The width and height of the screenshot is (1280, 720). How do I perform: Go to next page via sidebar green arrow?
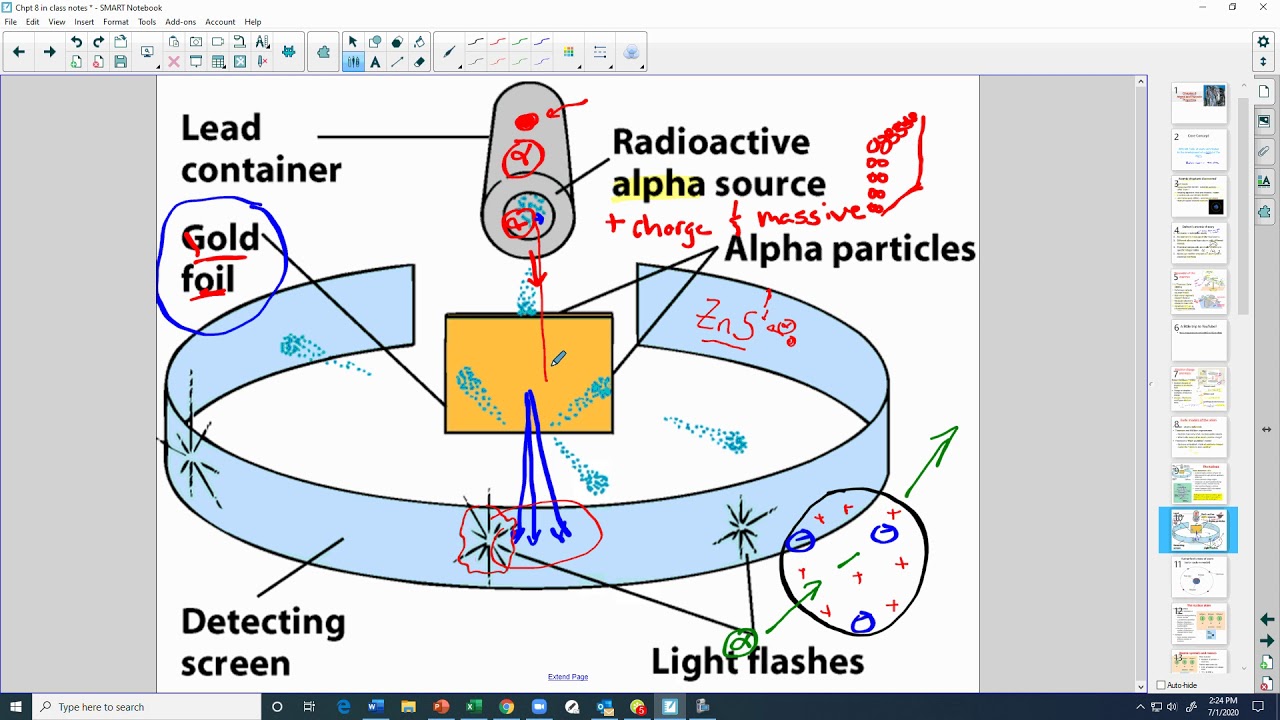coord(1266,641)
